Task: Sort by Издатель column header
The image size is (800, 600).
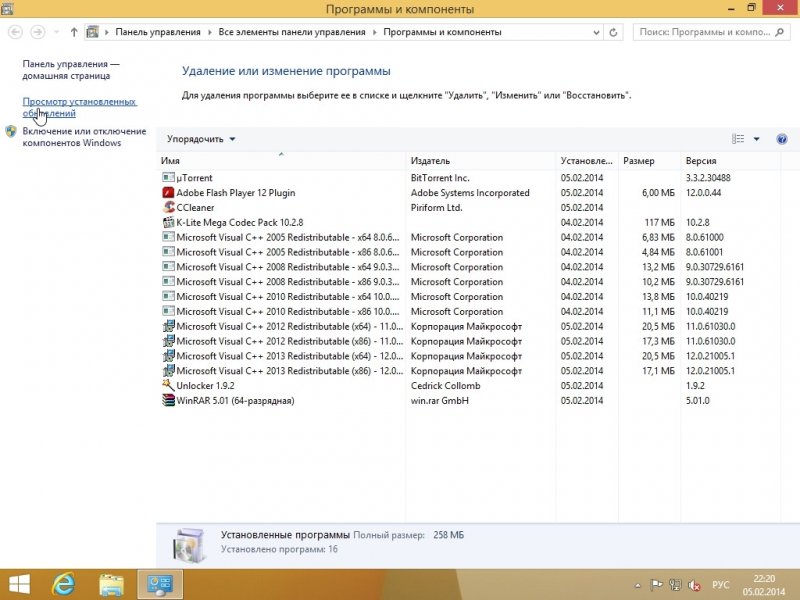Action: point(481,161)
